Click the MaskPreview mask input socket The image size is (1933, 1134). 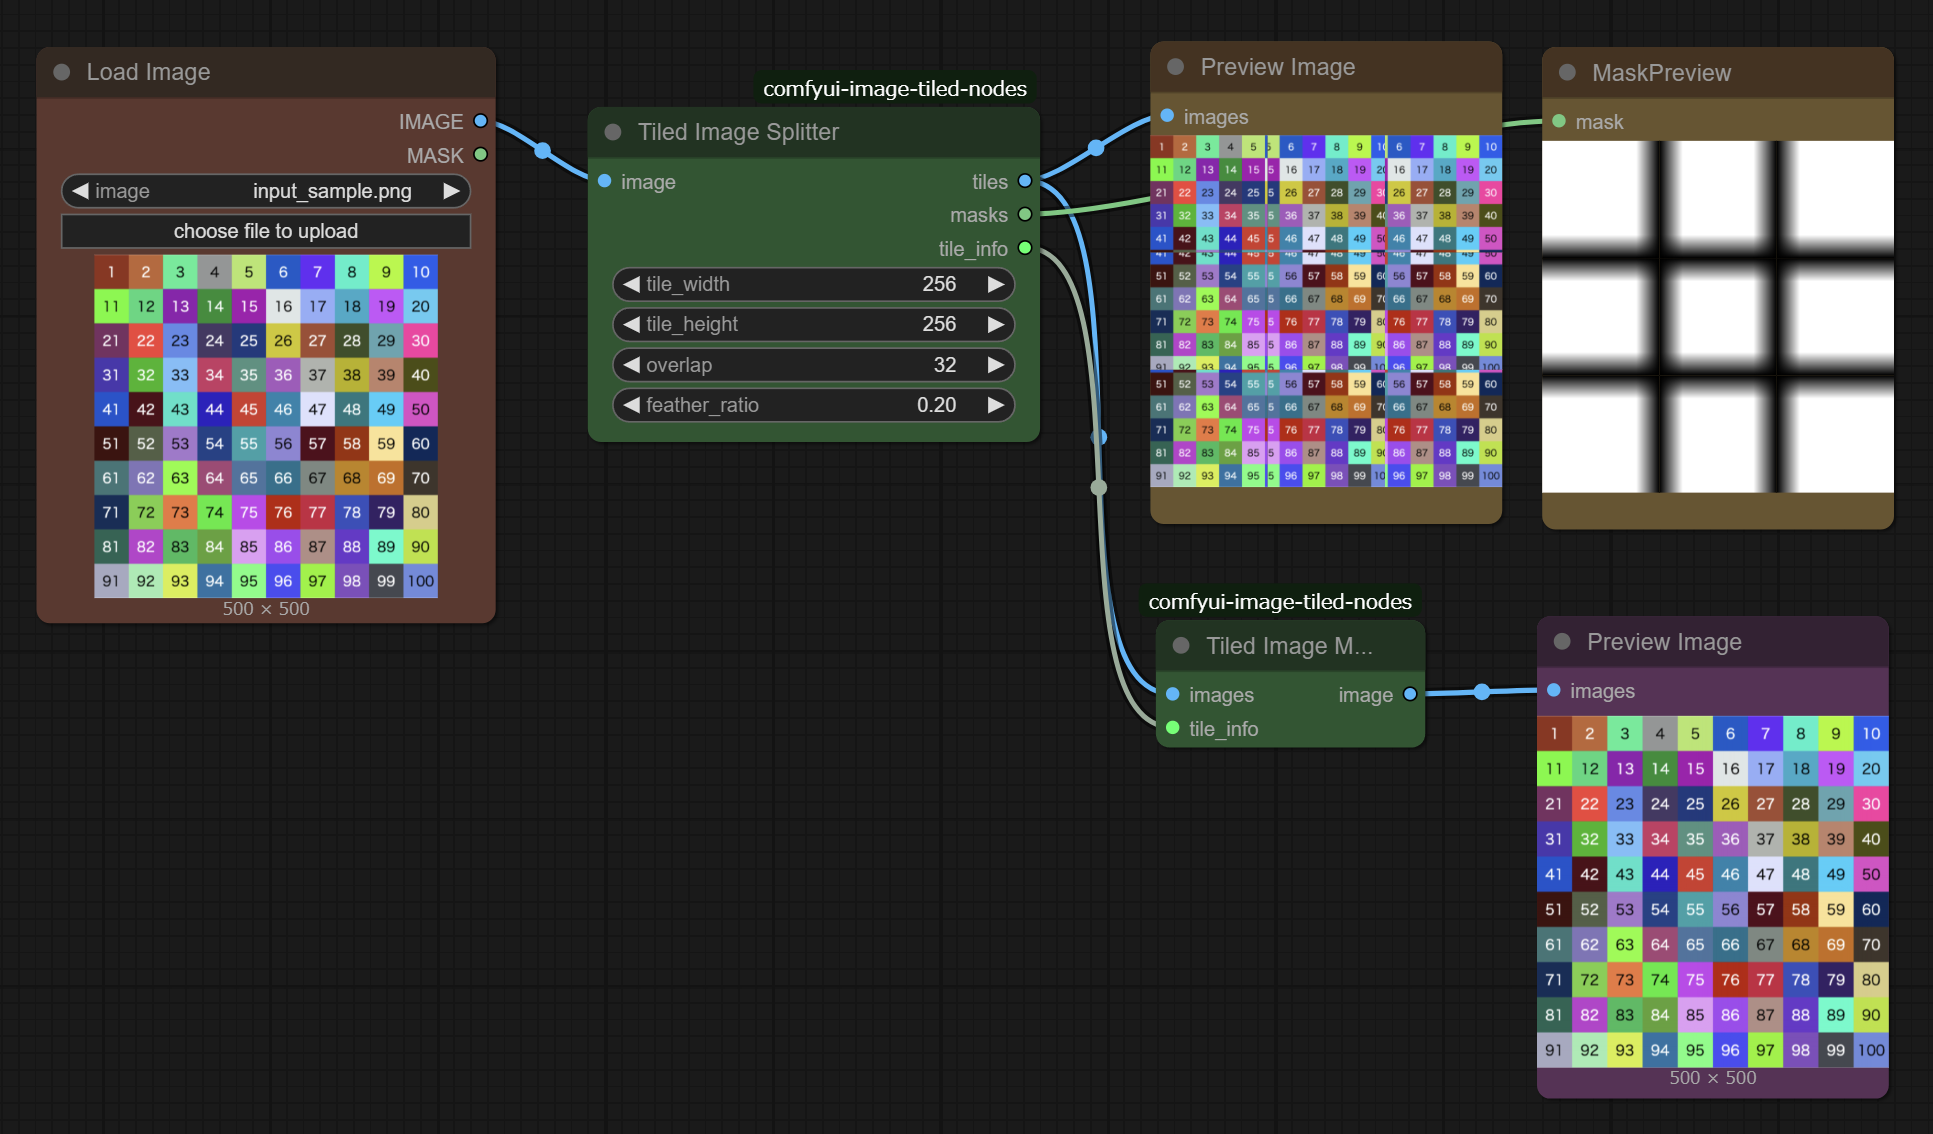point(1559,121)
